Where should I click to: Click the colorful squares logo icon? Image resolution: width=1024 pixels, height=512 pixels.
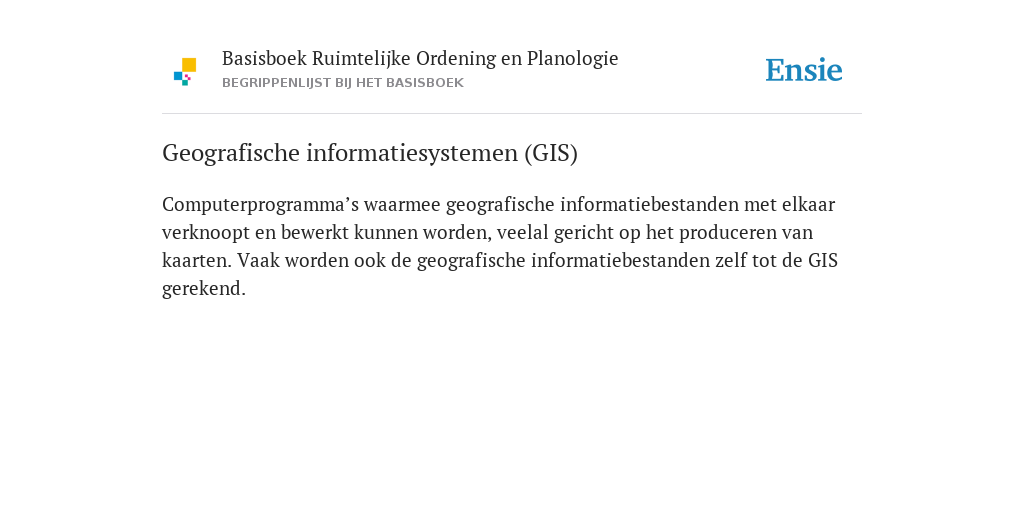185,72
